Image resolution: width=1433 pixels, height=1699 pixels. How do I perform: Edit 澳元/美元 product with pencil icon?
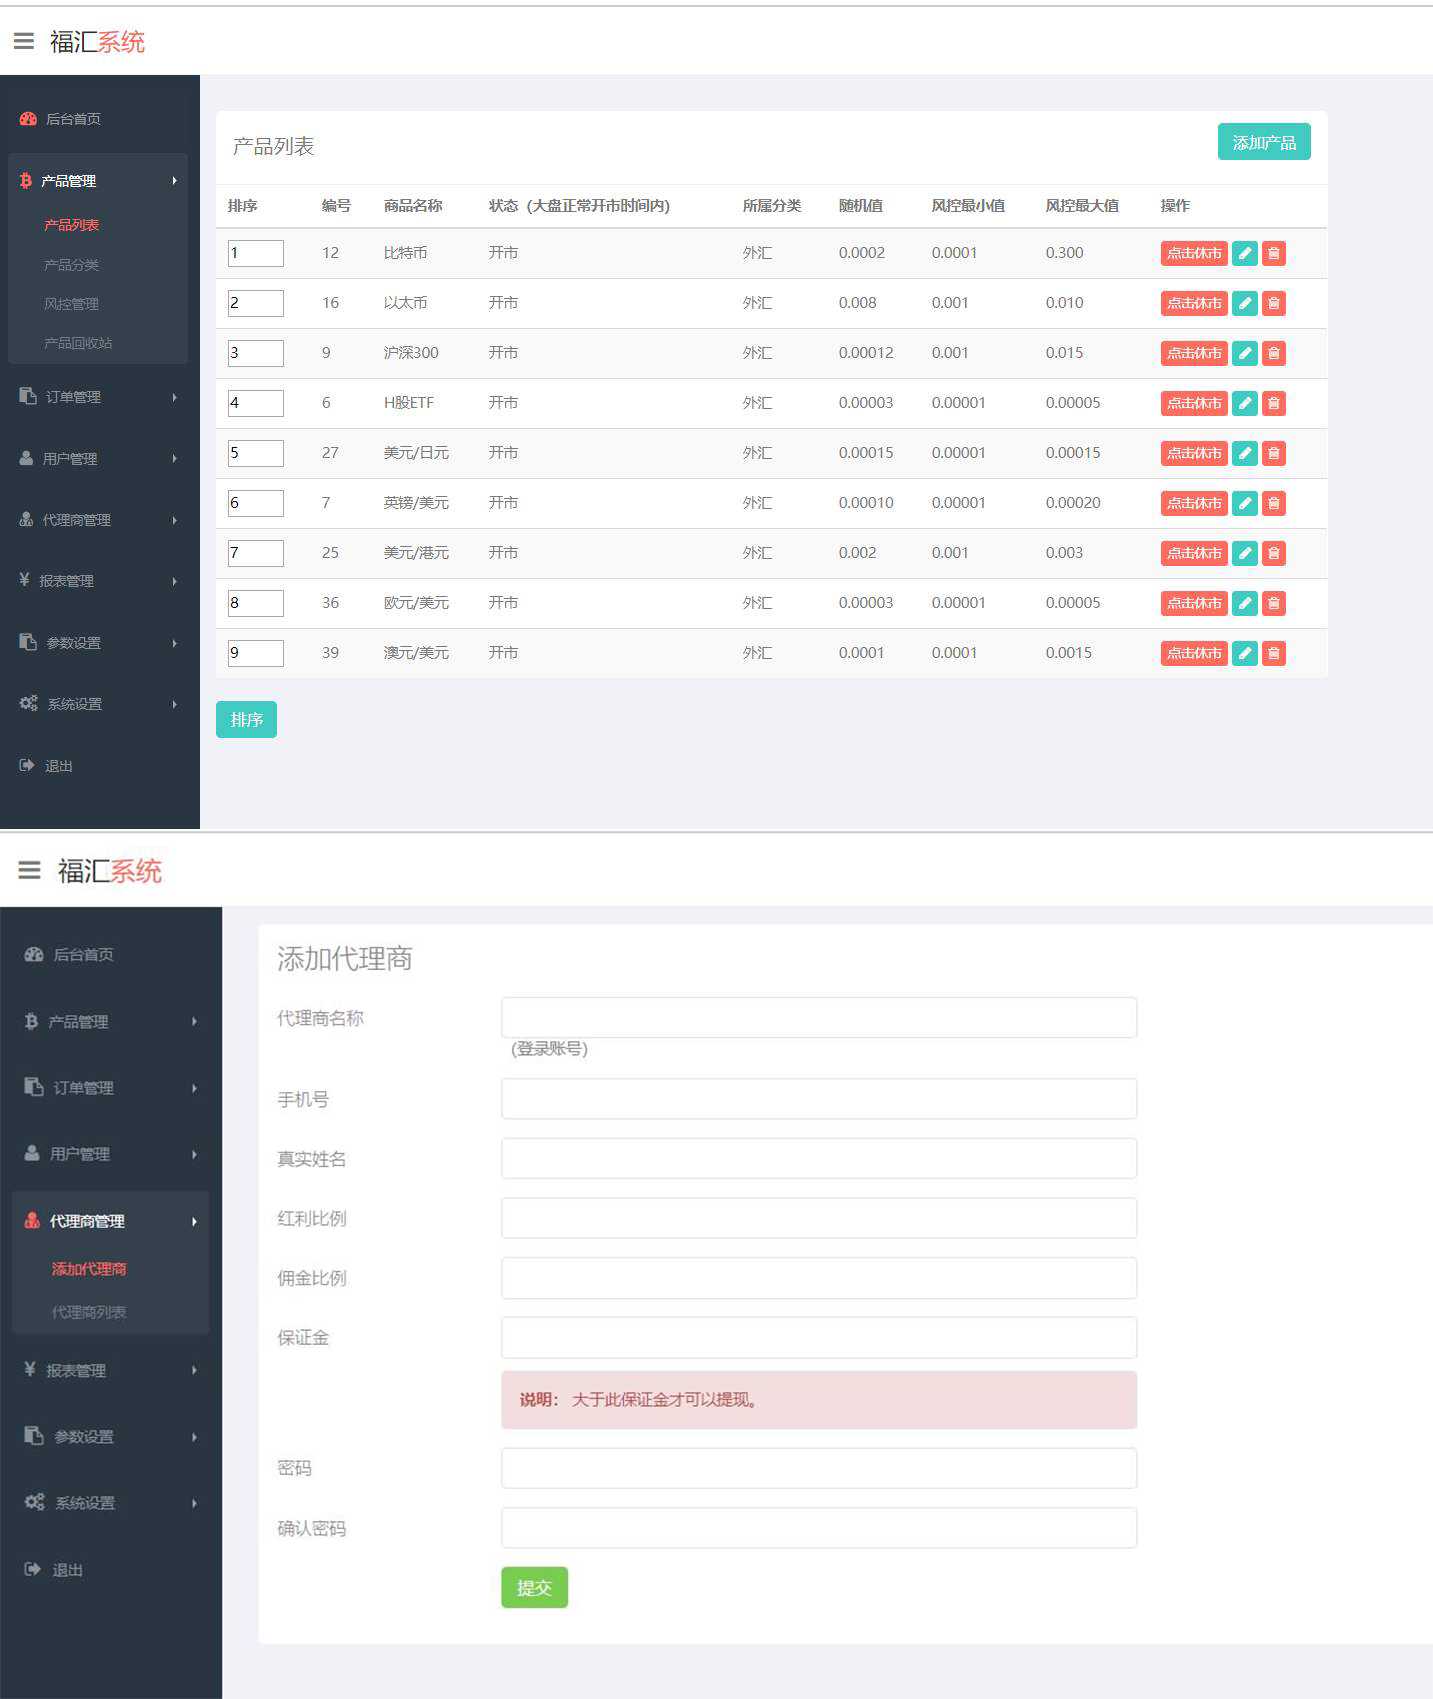pyautogui.click(x=1244, y=653)
